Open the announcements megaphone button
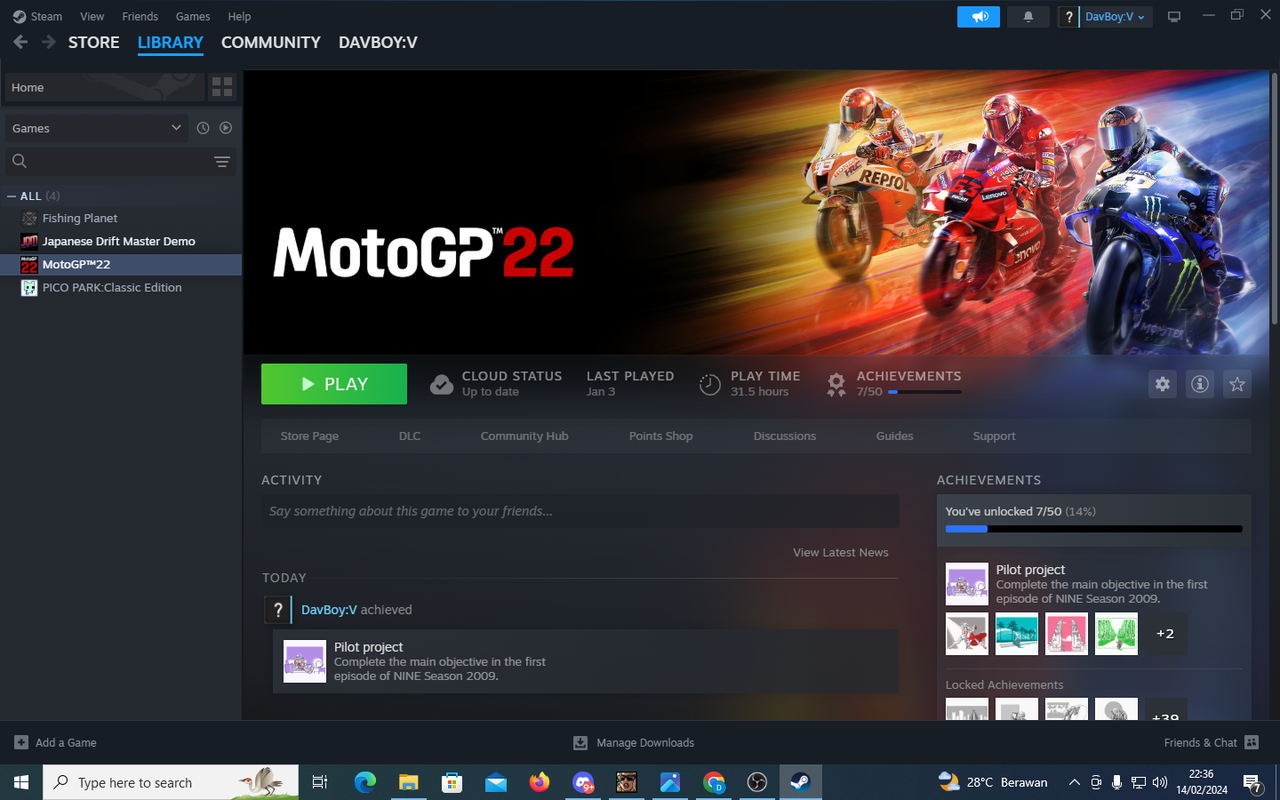The image size is (1280, 800). pos(978,17)
